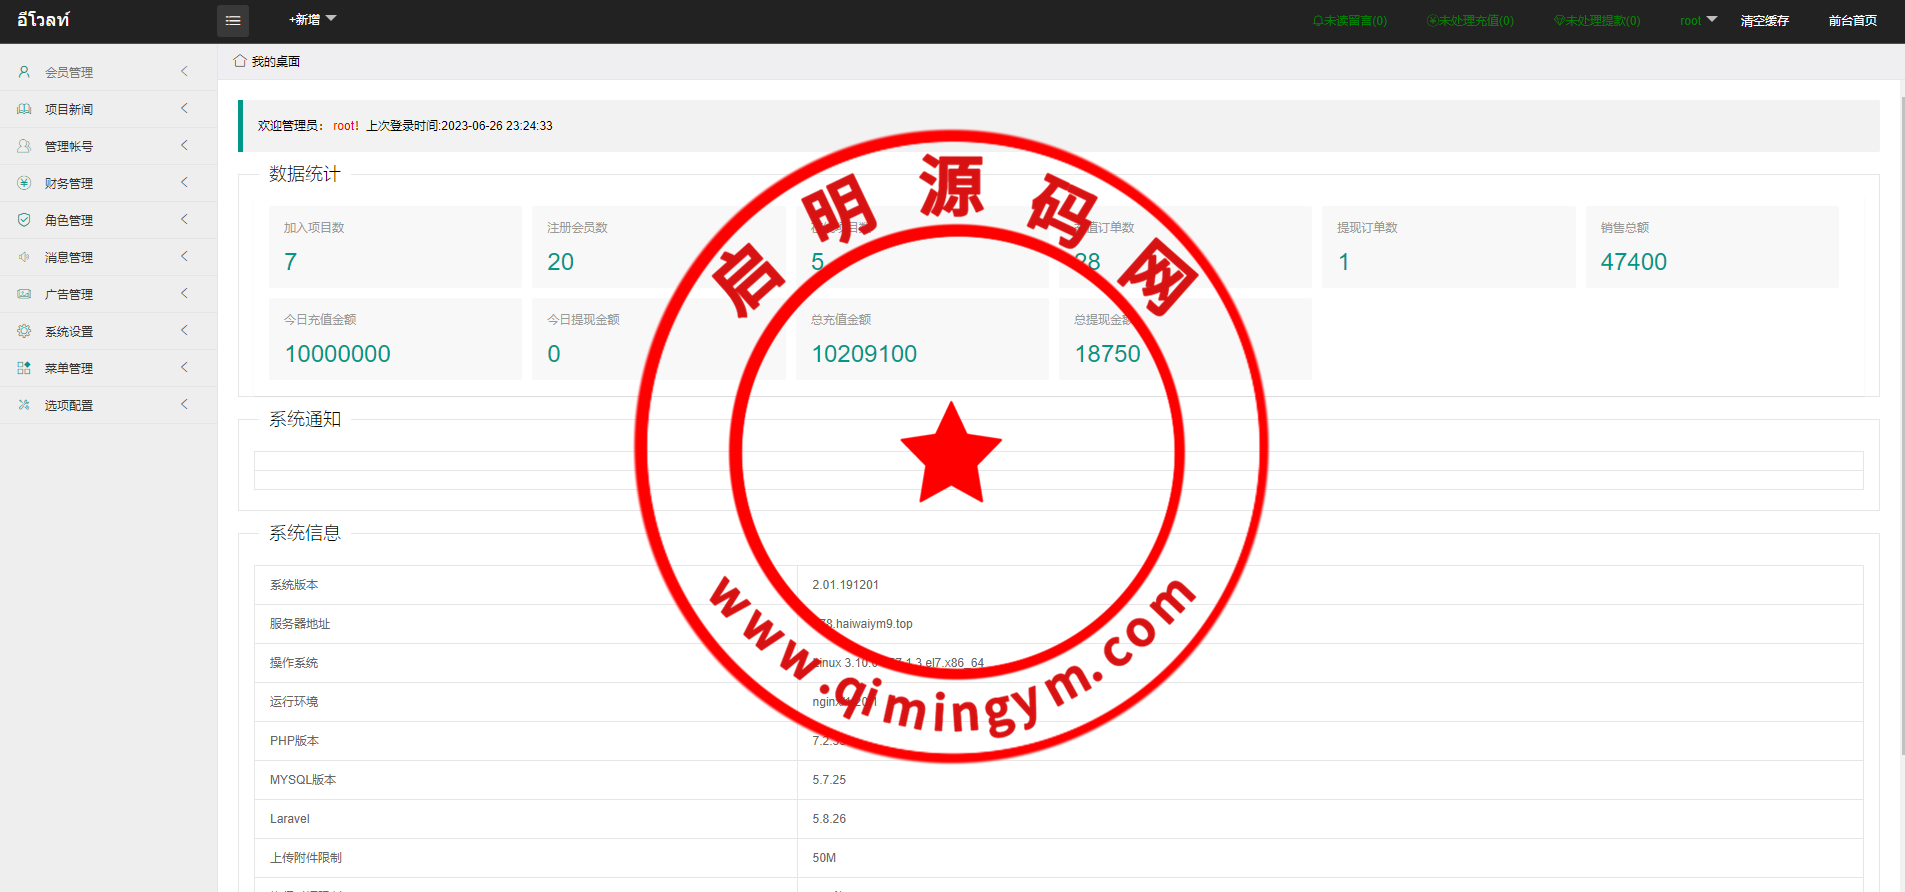Viewport: 1905px width, 892px height.
Task: Click the 角色管理 shield icon
Action: (x=24, y=220)
